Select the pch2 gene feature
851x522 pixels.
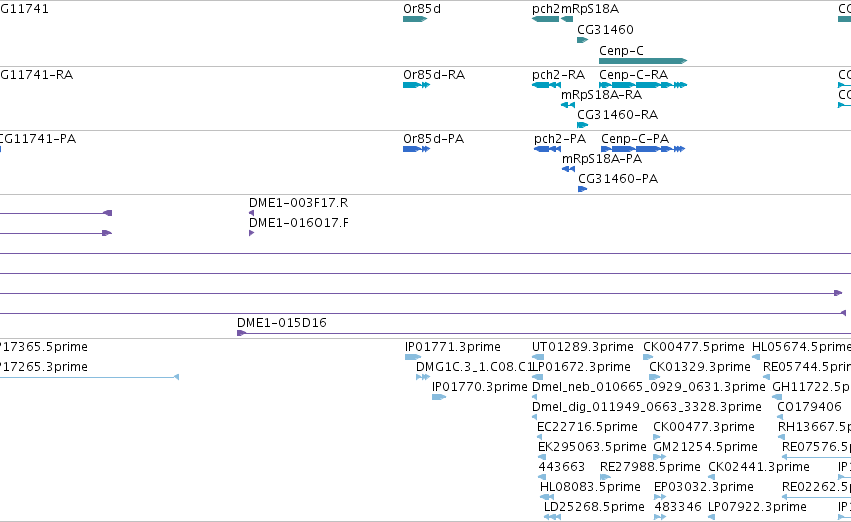pos(545,19)
